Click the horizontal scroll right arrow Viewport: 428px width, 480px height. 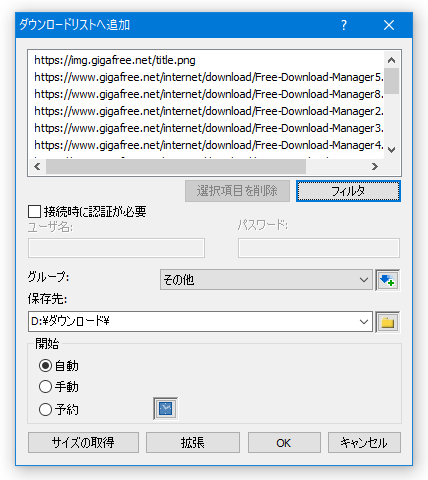click(x=375, y=166)
